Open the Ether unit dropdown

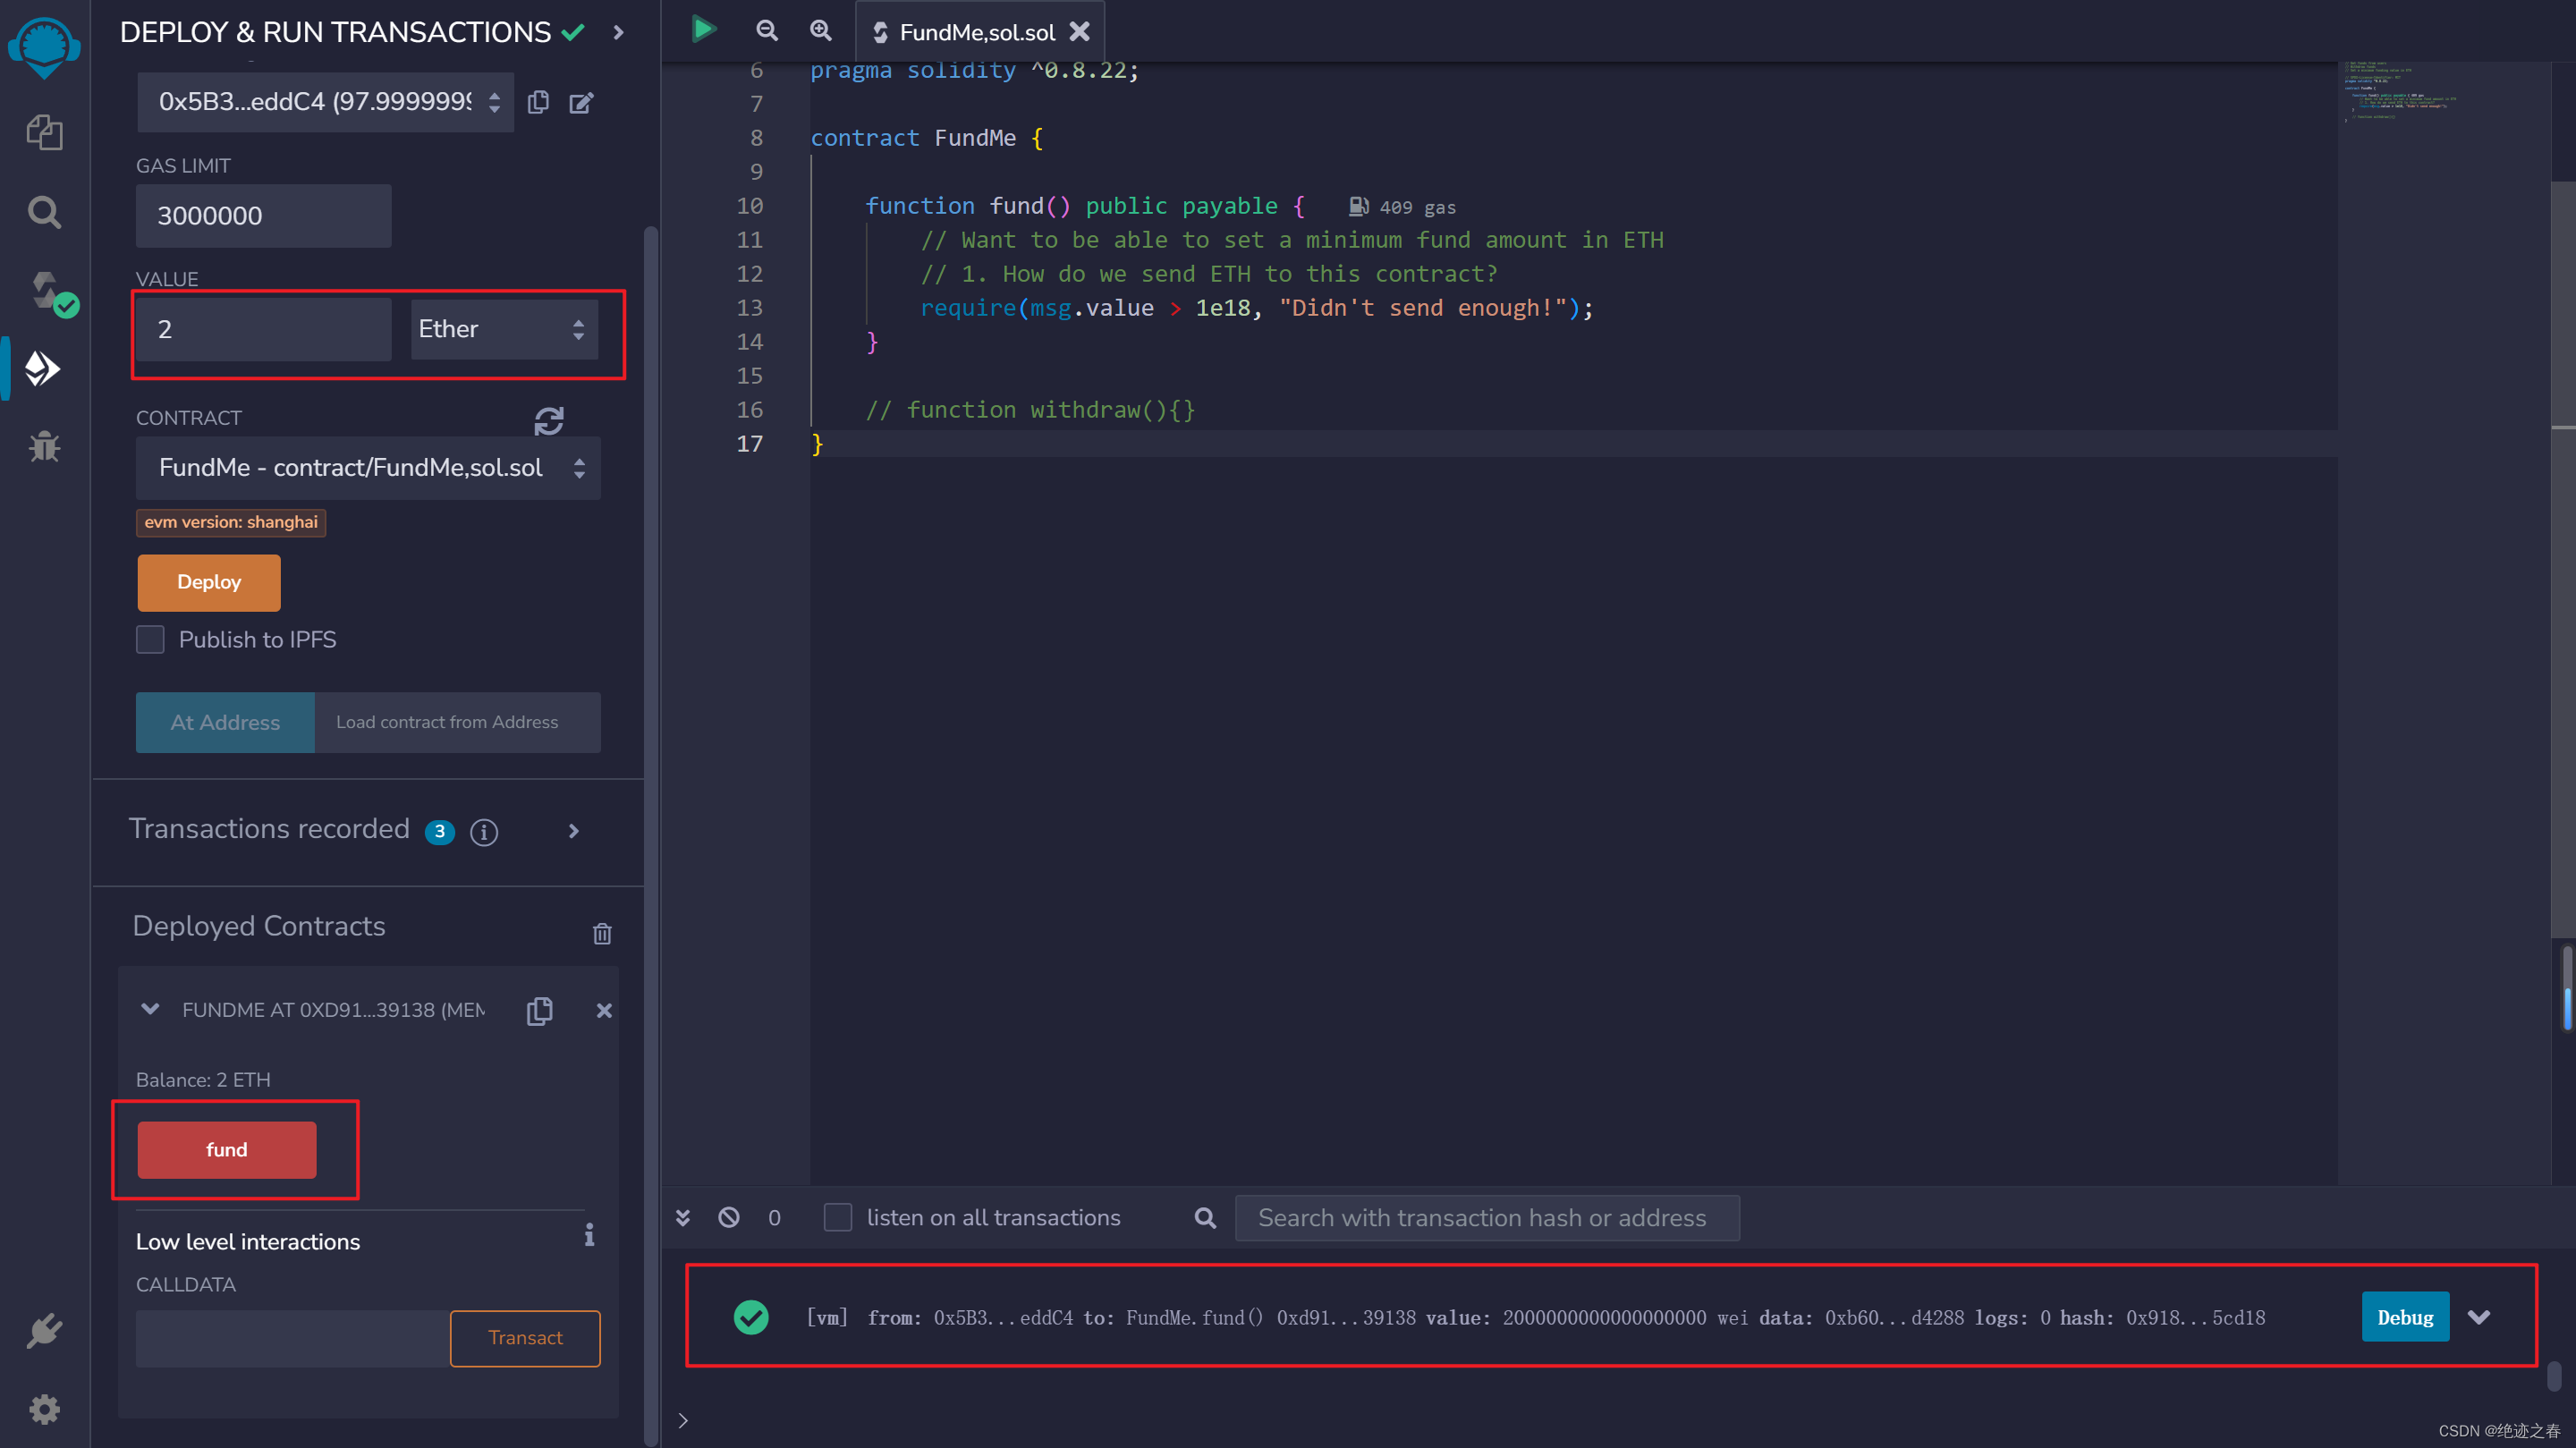tap(504, 329)
